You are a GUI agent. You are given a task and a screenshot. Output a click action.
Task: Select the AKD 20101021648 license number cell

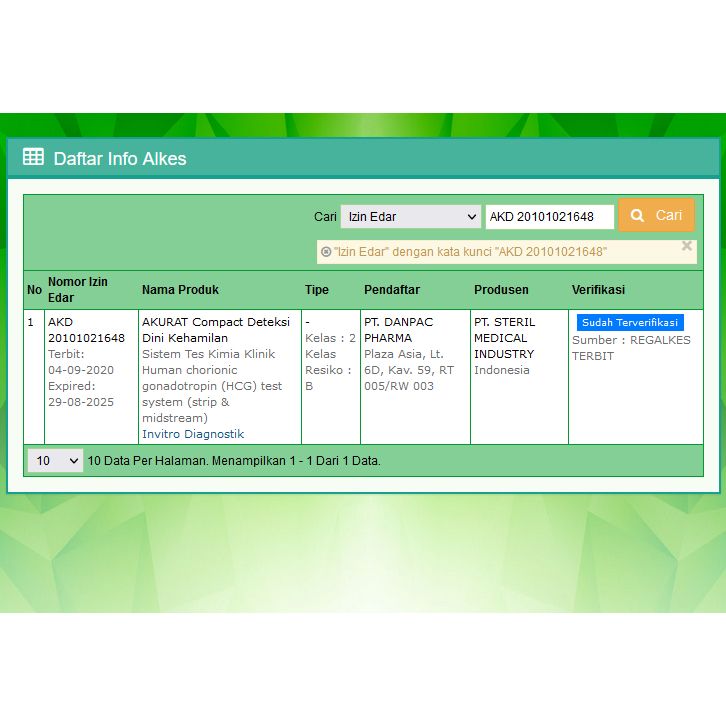click(x=86, y=330)
